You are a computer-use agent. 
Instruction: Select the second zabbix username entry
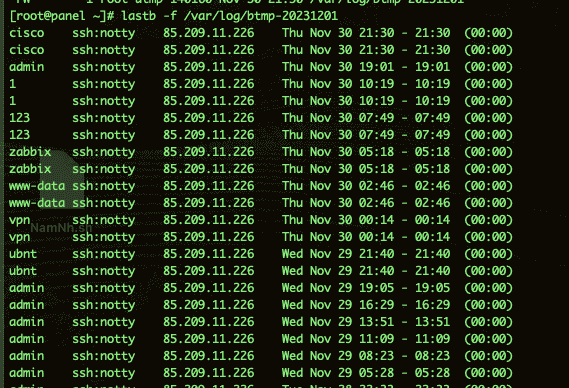[30, 169]
